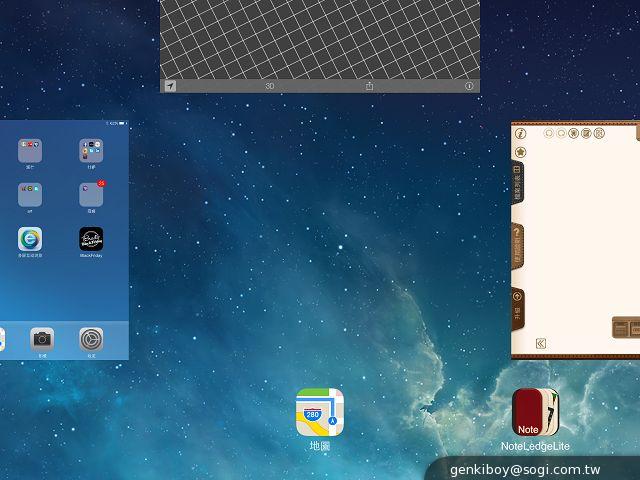The height and width of the screenshot is (480, 640).
Task: Open the folder with red notification badge
Action: [x=91, y=194]
